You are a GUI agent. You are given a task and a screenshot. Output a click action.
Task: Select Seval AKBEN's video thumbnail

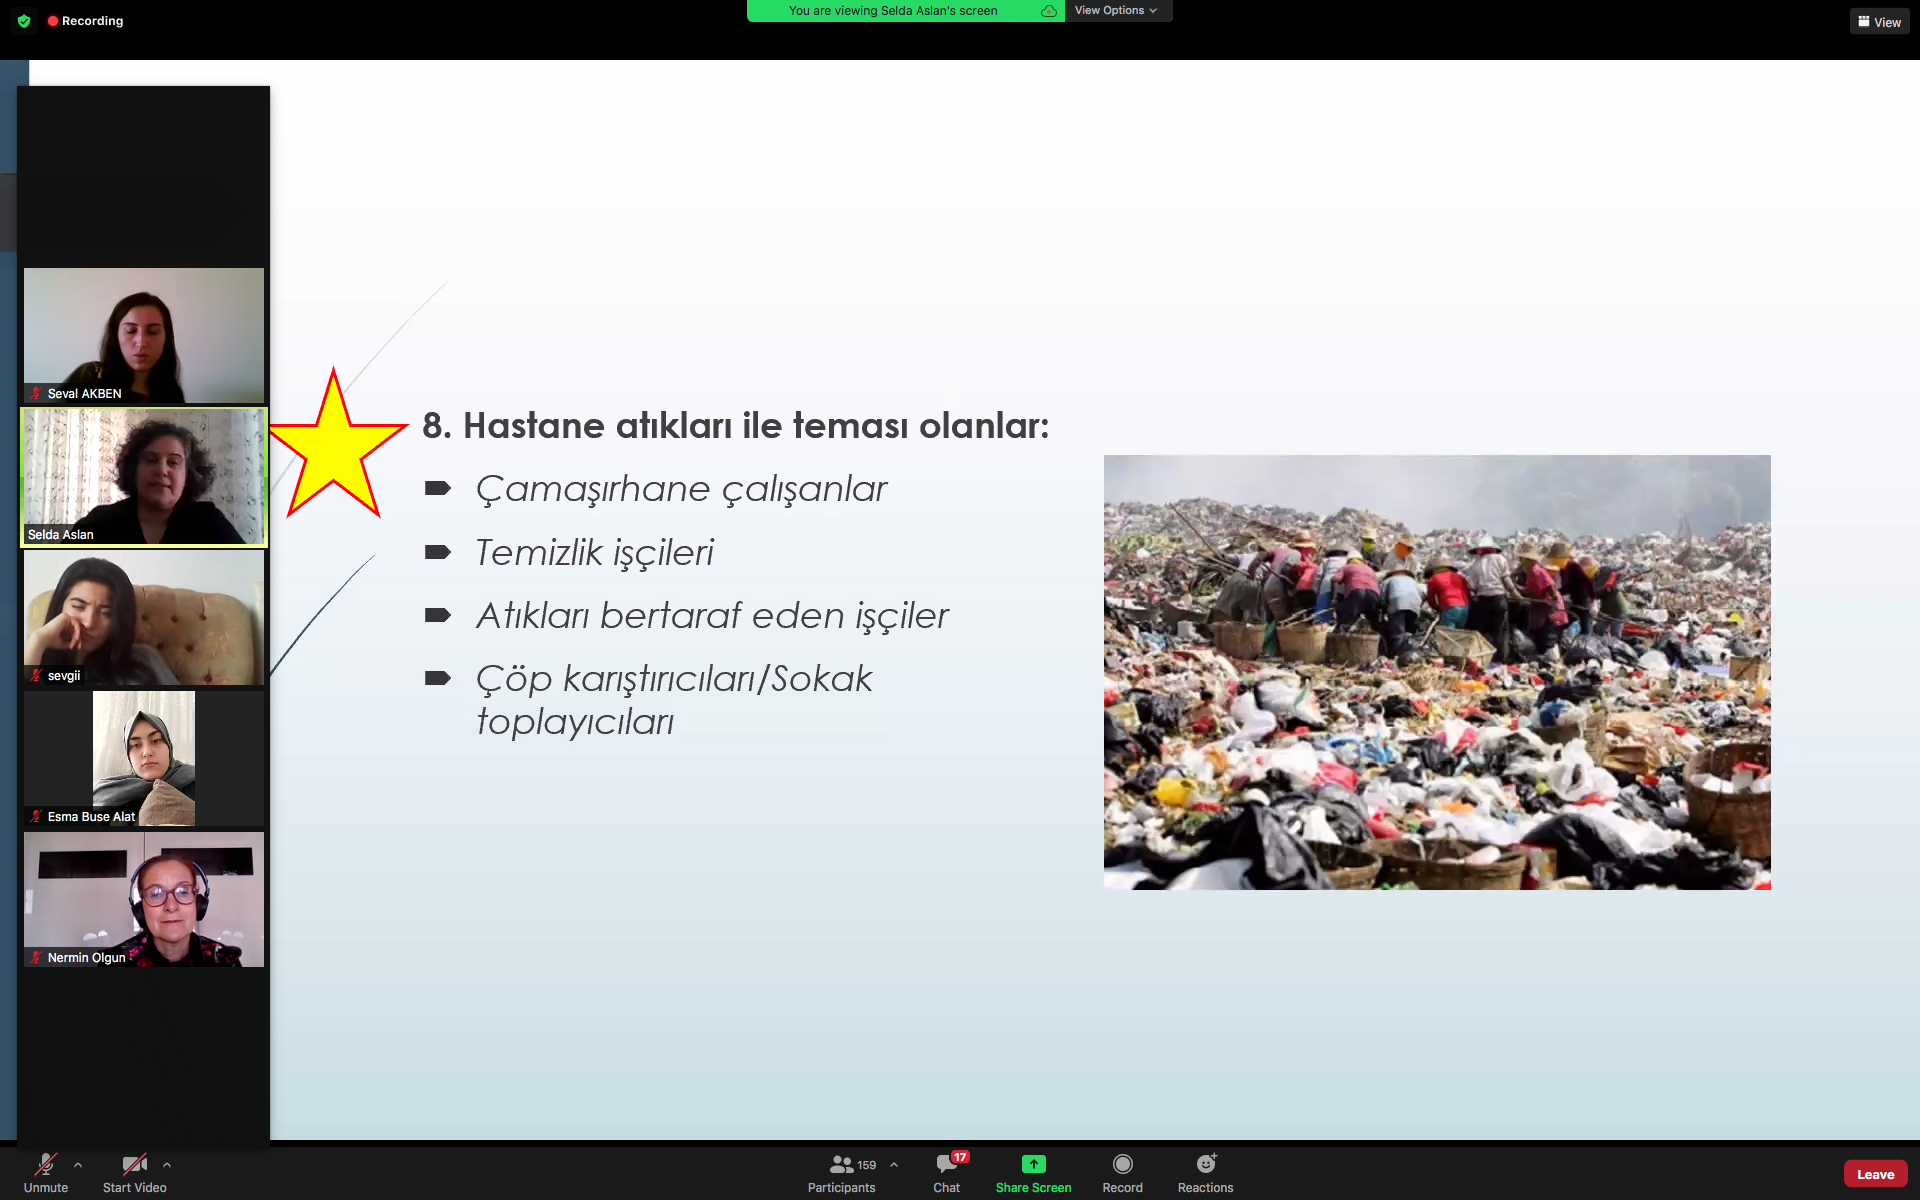pyautogui.click(x=144, y=335)
